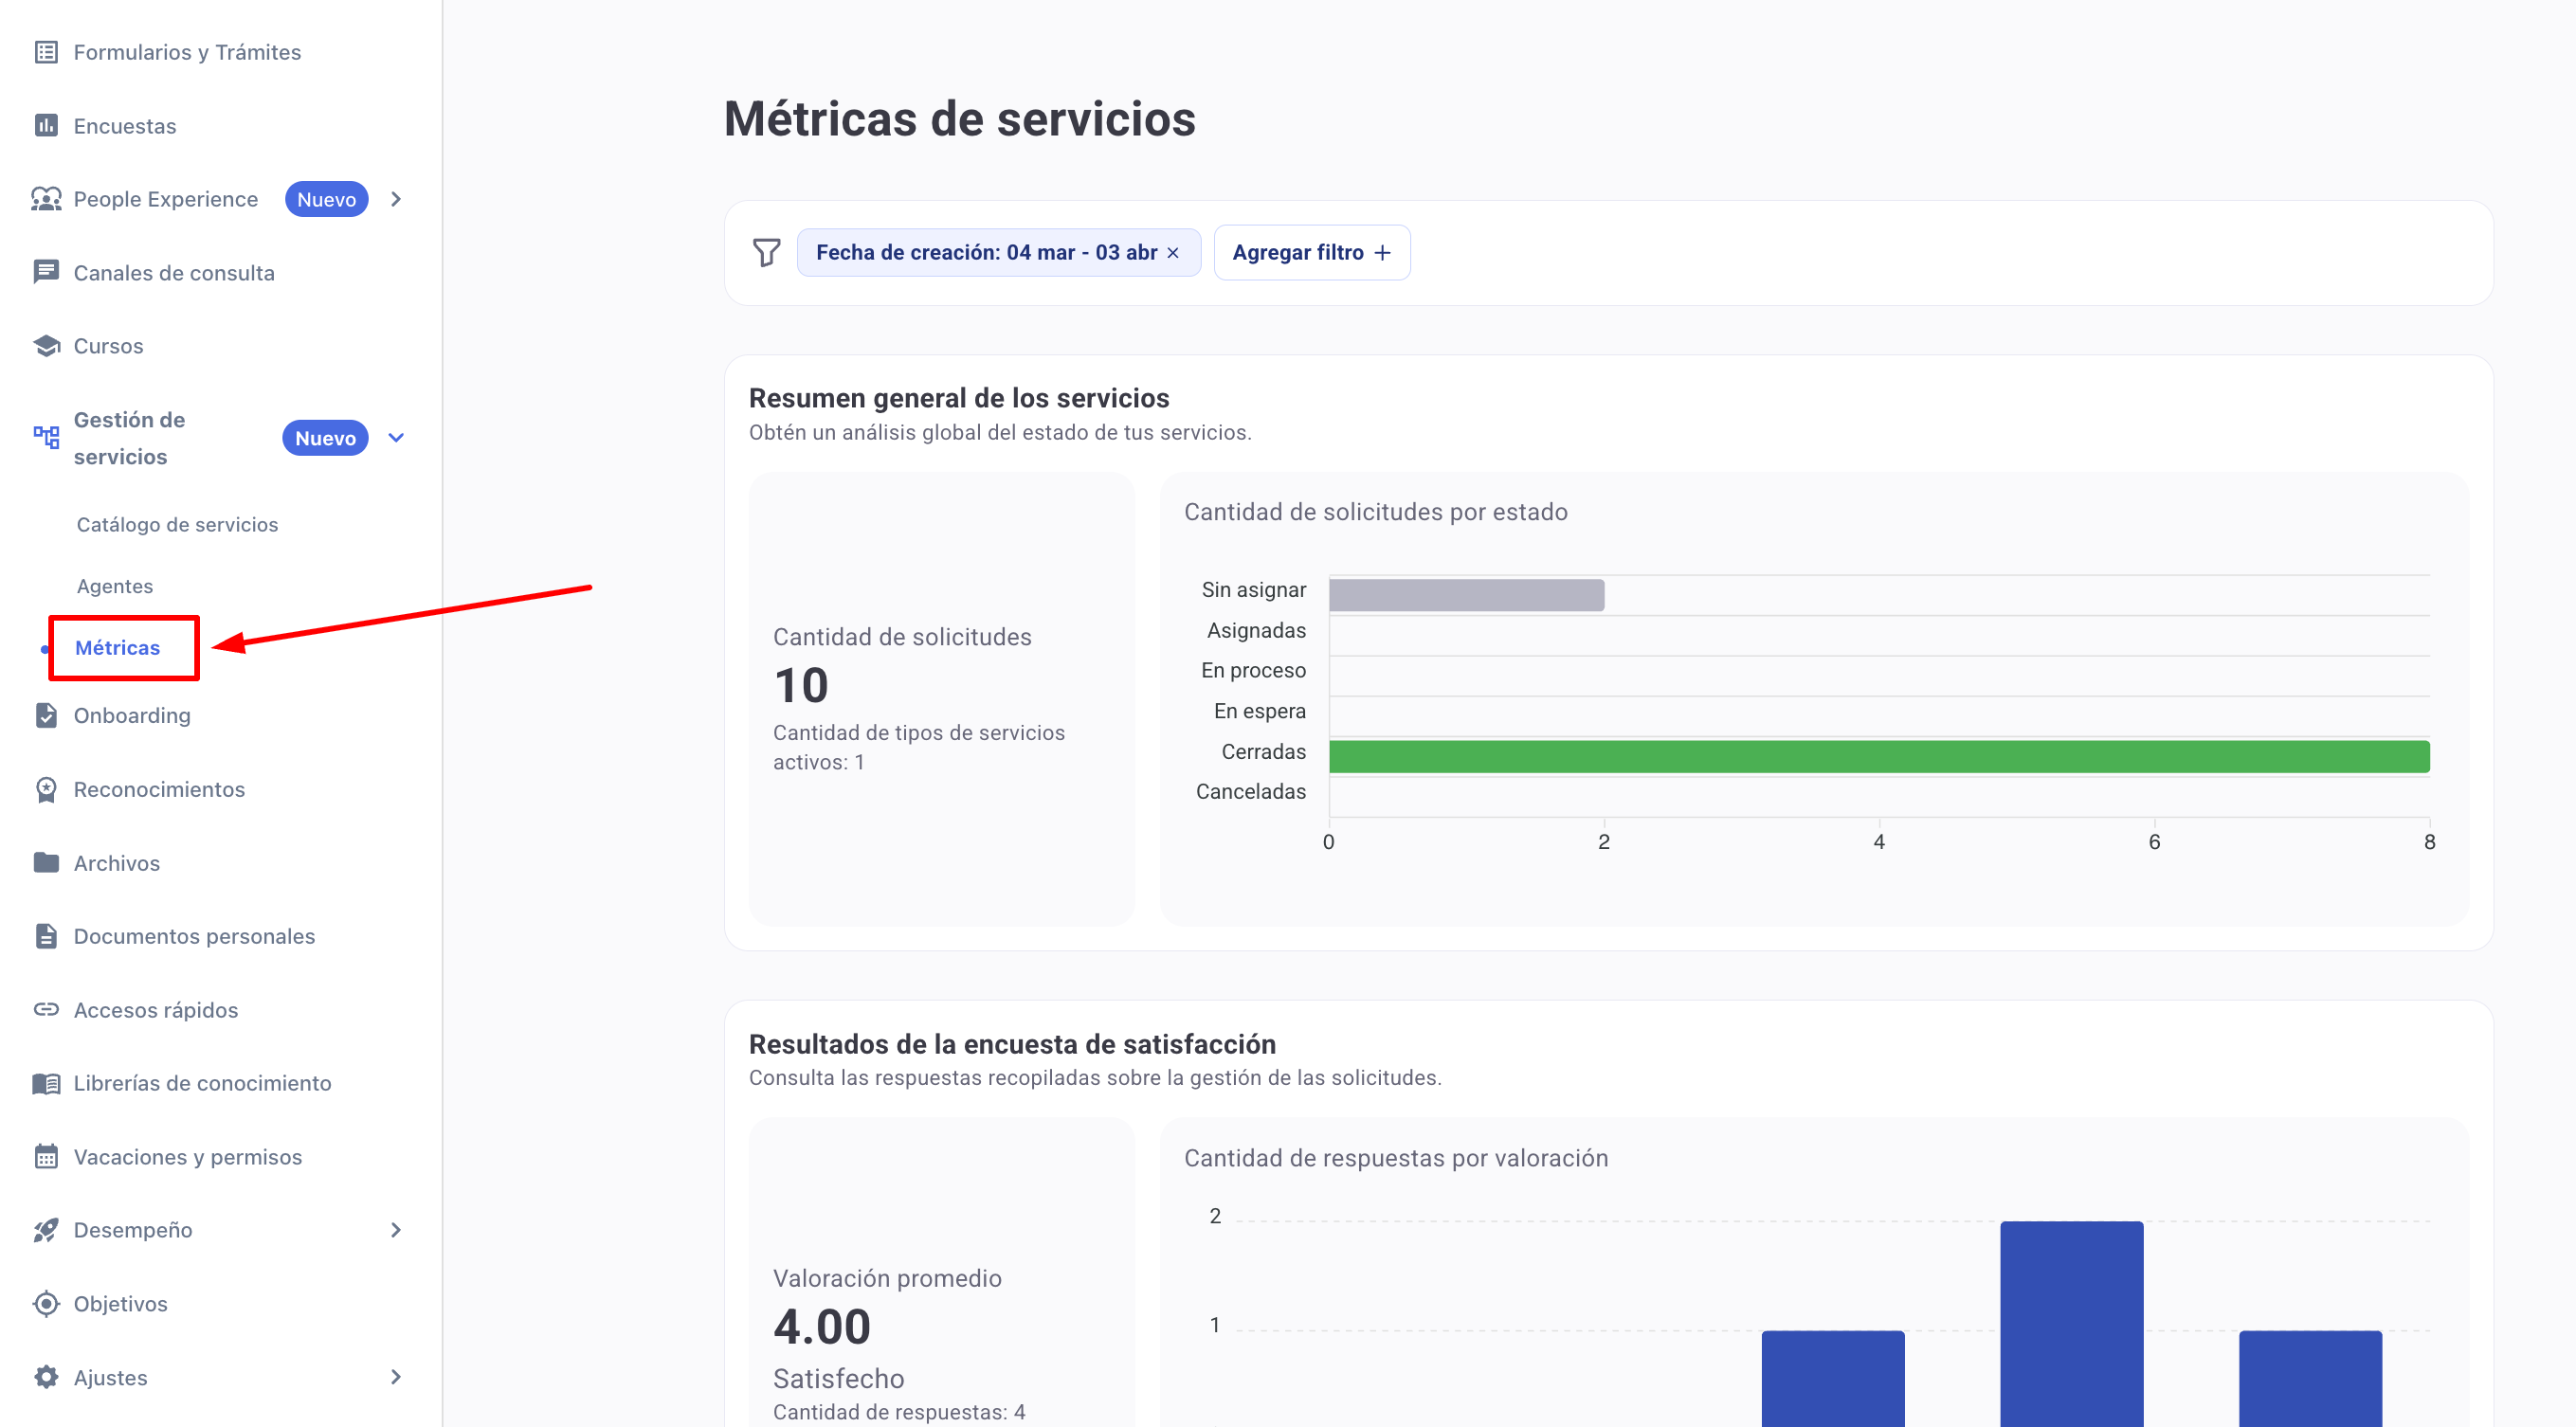Click the Desempeño rocket icon
This screenshot has width=2576, height=1427.
click(x=46, y=1230)
